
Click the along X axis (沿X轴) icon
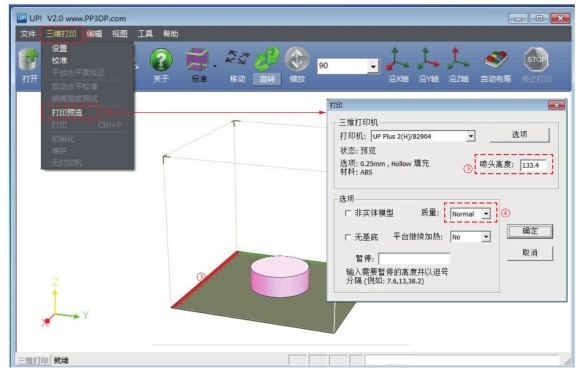pos(398,59)
